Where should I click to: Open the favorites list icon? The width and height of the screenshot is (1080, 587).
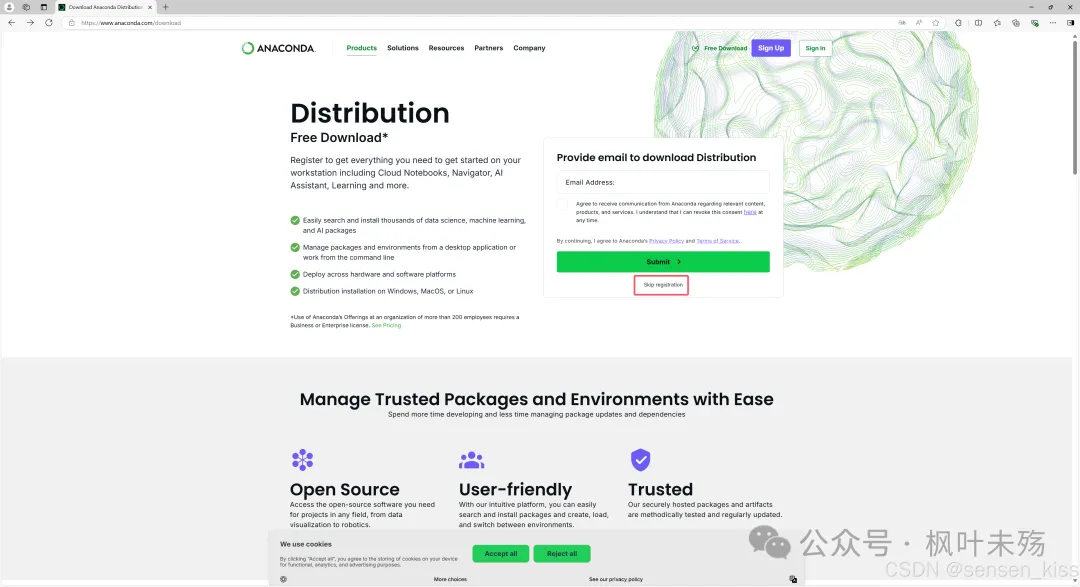[997, 23]
